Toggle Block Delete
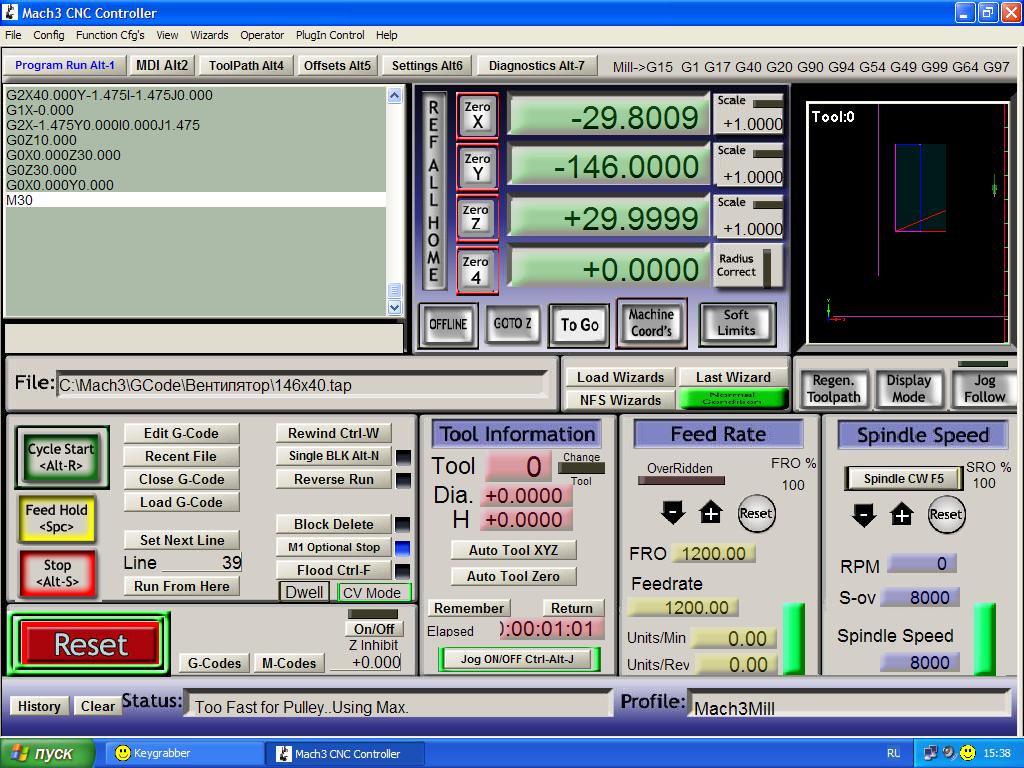This screenshot has width=1024, height=768. [334, 524]
